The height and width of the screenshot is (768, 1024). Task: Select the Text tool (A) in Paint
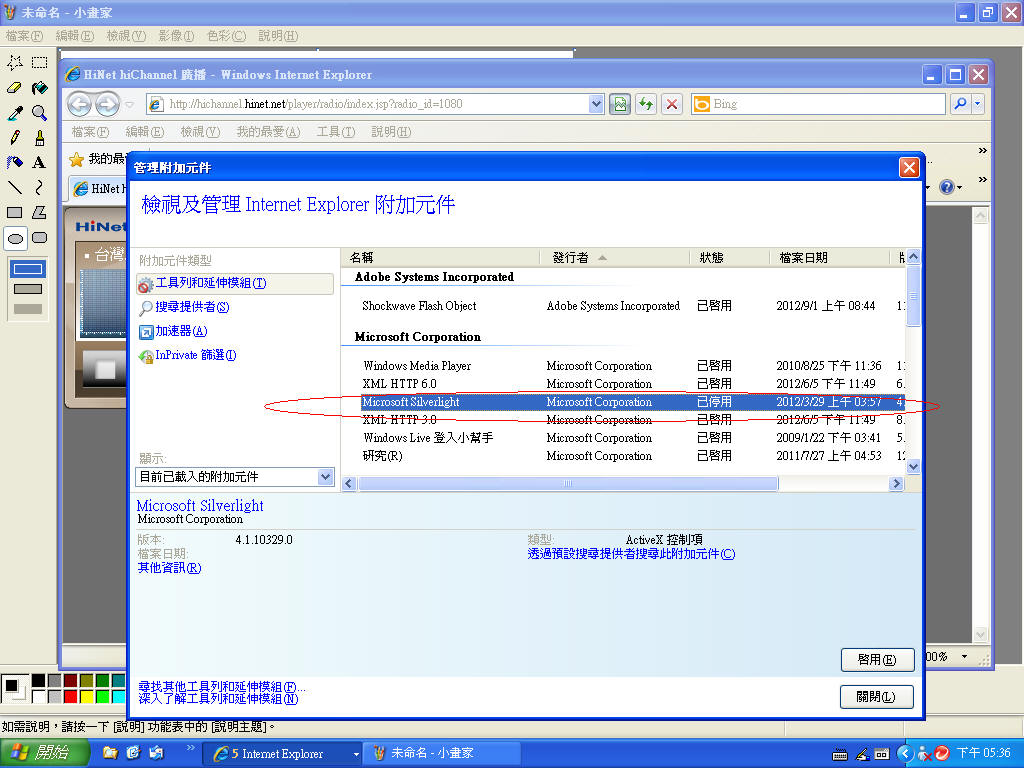pyautogui.click(x=40, y=163)
